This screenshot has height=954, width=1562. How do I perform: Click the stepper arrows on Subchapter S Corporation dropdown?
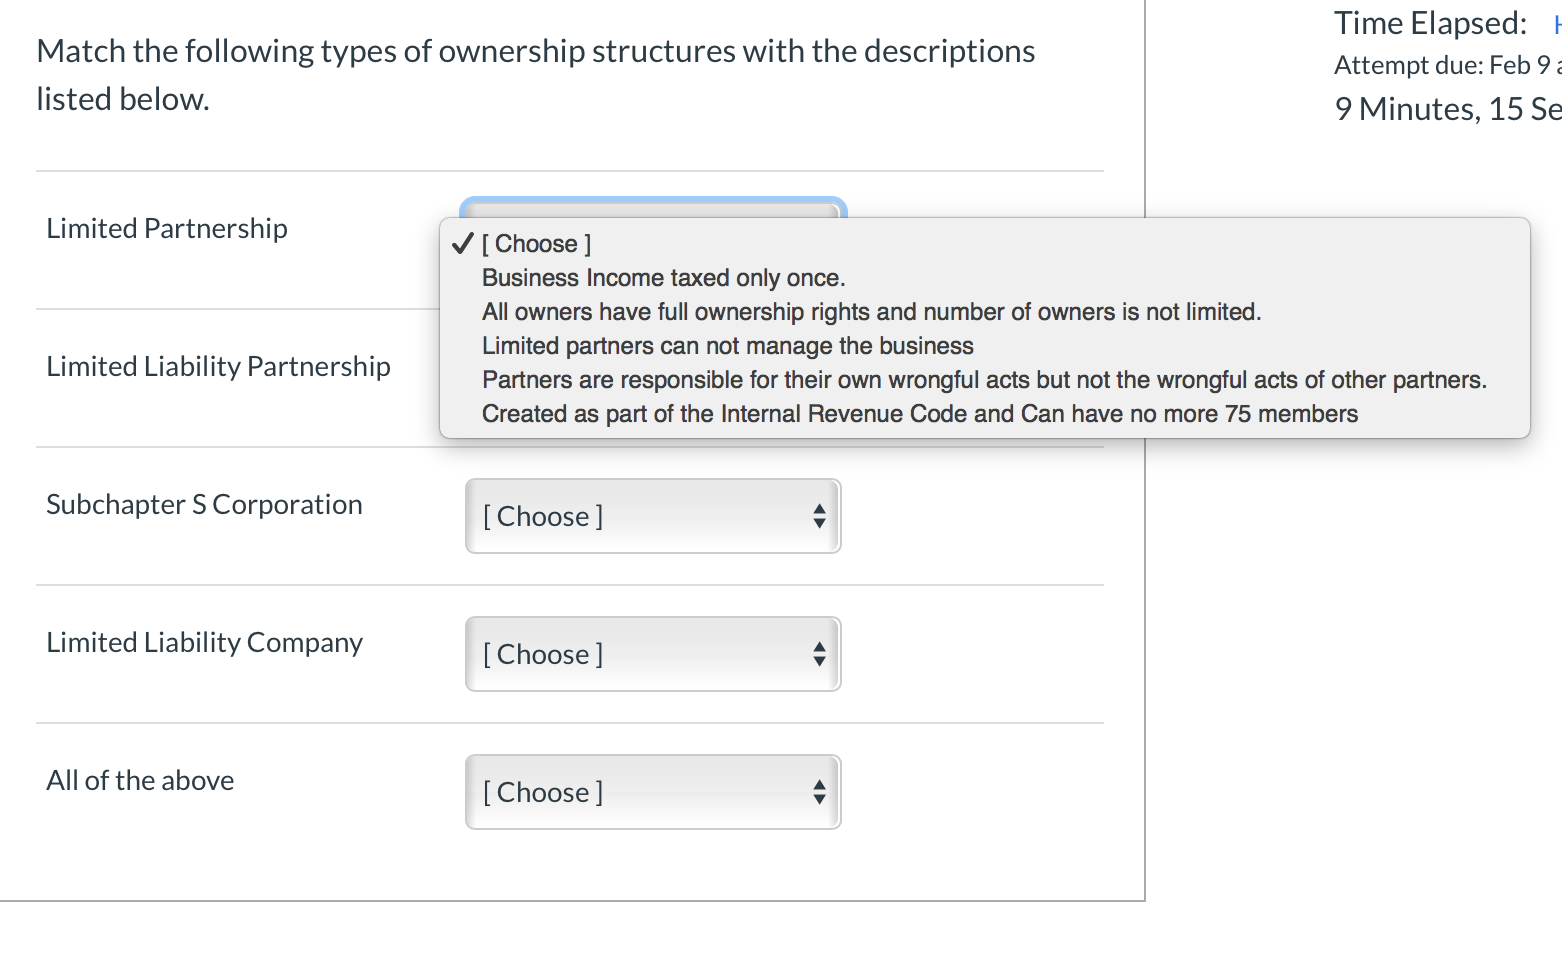click(x=818, y=516)
